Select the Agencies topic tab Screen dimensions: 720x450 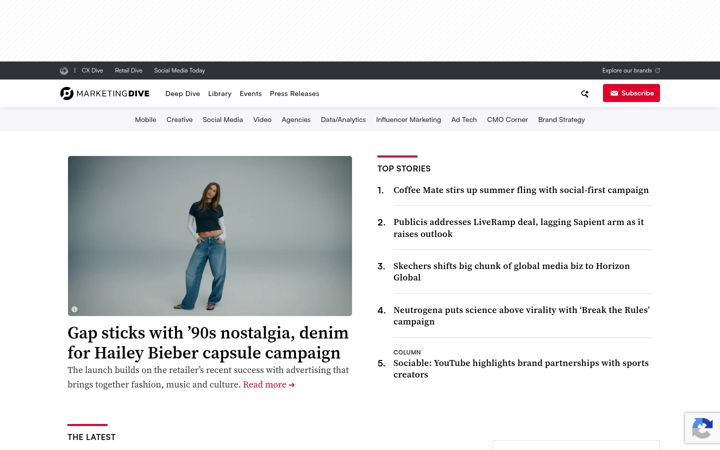tap(296, 120)
